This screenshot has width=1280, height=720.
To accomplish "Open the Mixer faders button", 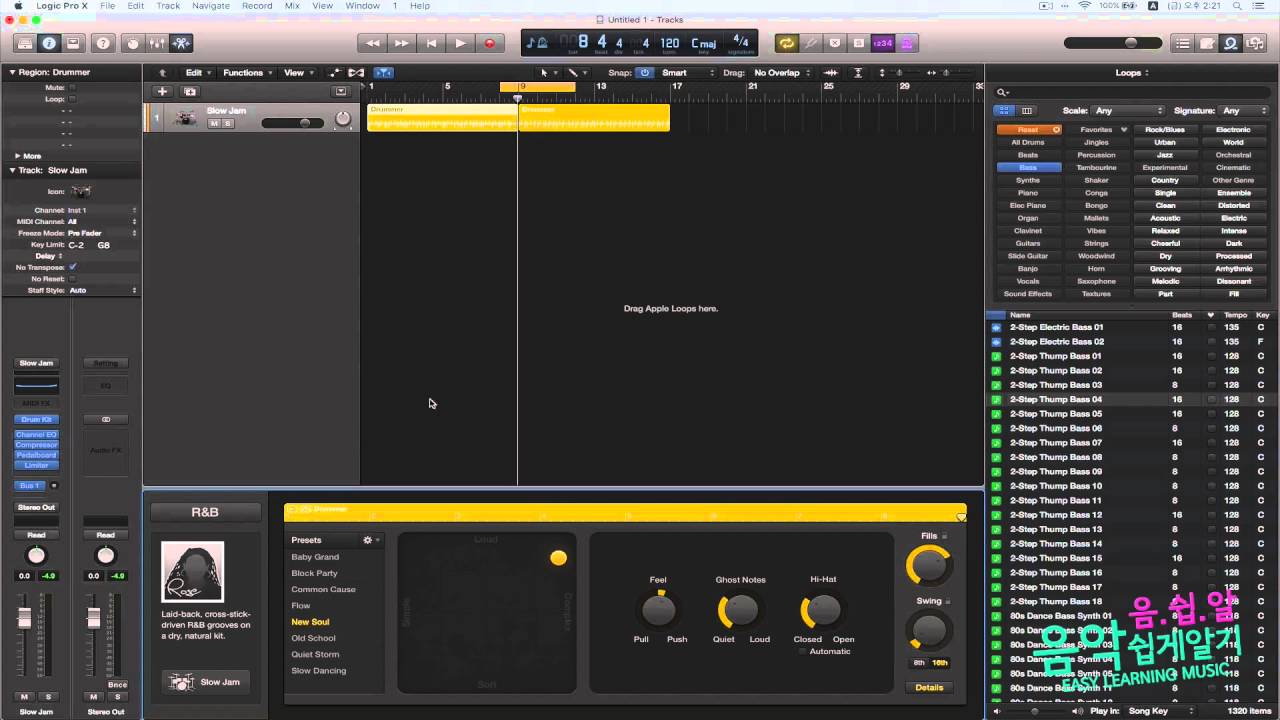I will (x=157, y=43).
